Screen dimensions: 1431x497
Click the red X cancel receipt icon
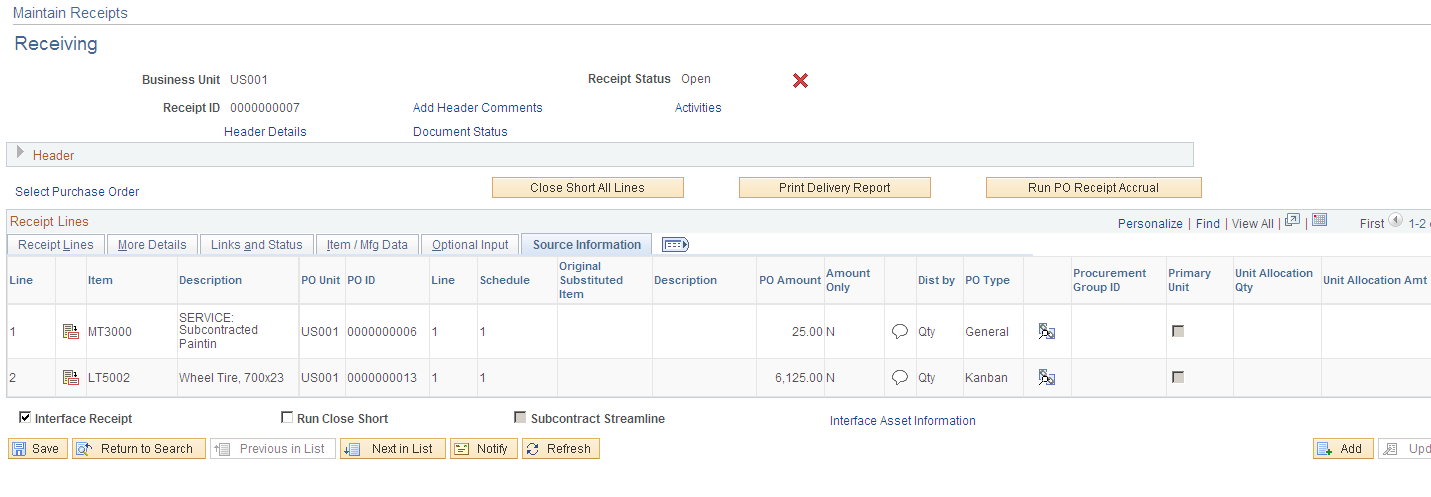click(800, 80)
